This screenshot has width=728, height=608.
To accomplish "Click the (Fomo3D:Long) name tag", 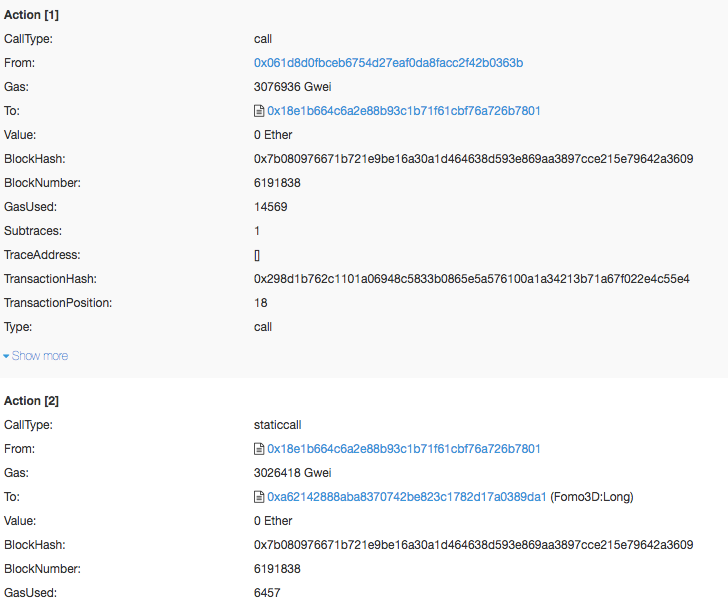I will pos(592,497).
